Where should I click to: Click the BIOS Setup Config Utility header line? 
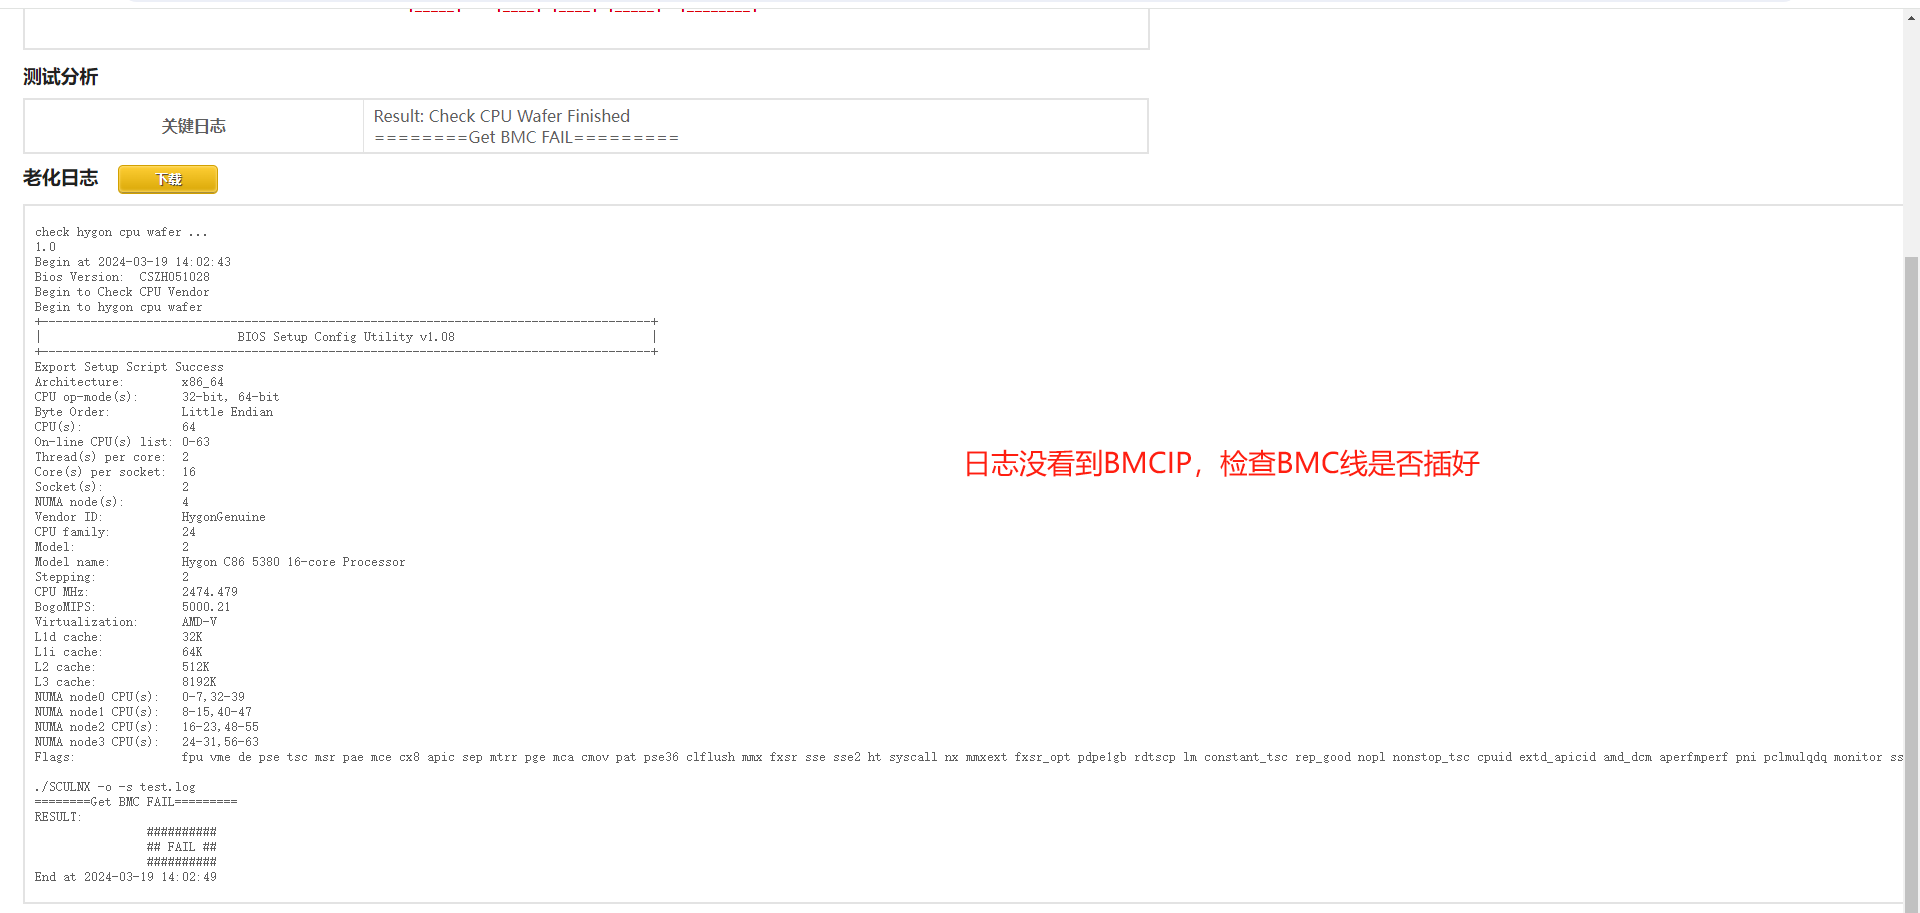point(346,337)
